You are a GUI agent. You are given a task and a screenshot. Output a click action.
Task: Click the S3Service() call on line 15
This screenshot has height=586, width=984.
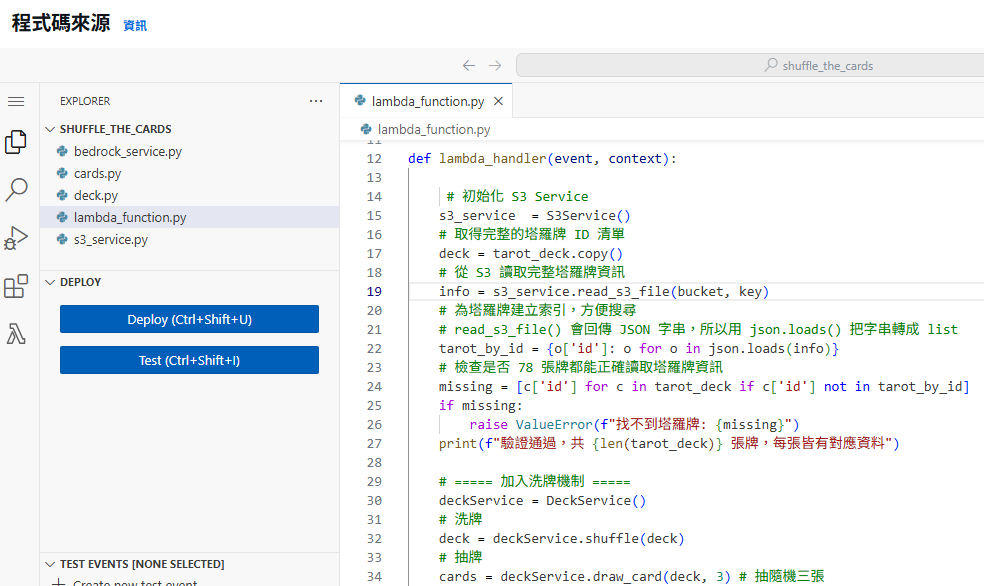(x=588, y=215)
